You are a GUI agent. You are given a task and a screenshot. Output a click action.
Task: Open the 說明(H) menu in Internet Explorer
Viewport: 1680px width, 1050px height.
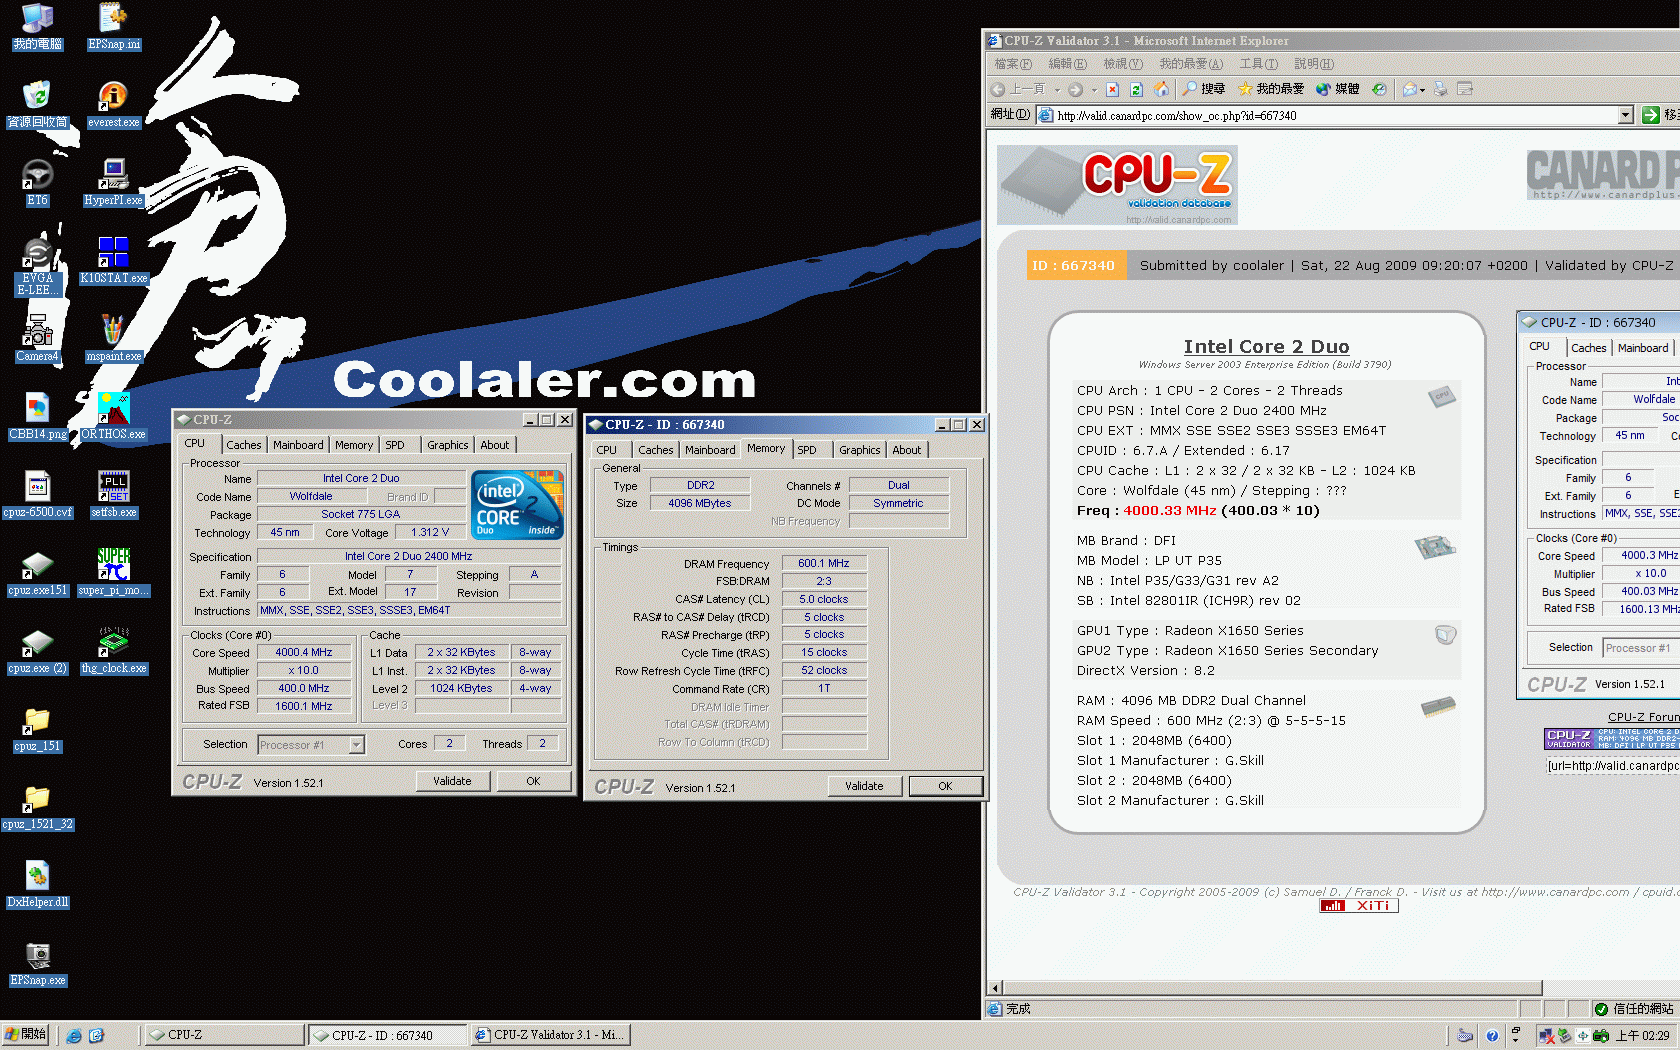(1314, 63)
